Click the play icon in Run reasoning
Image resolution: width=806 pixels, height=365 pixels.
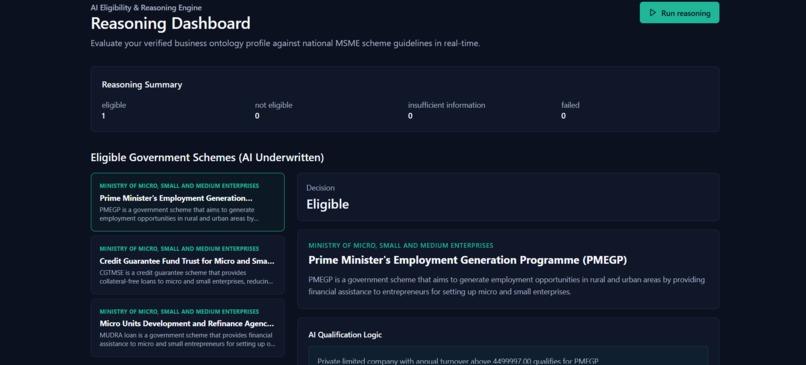[653, 13]
